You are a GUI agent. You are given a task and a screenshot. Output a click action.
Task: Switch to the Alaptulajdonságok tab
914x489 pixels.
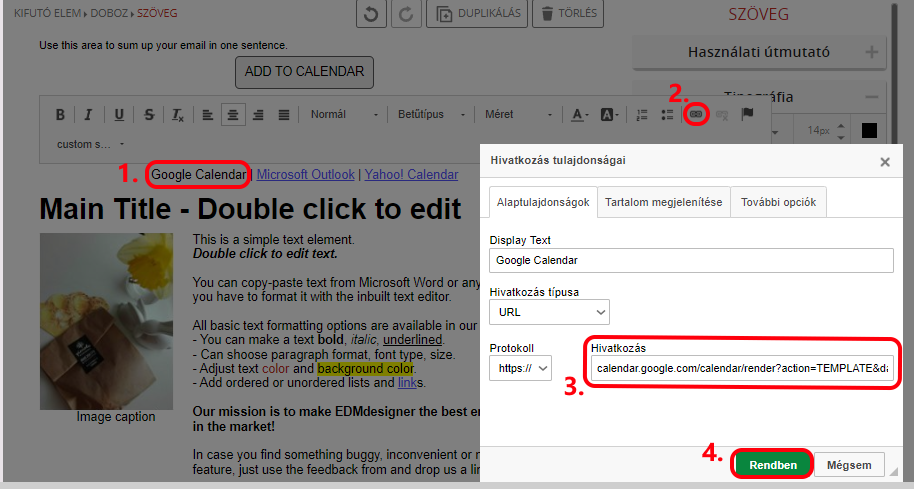[x=543, y=202]
